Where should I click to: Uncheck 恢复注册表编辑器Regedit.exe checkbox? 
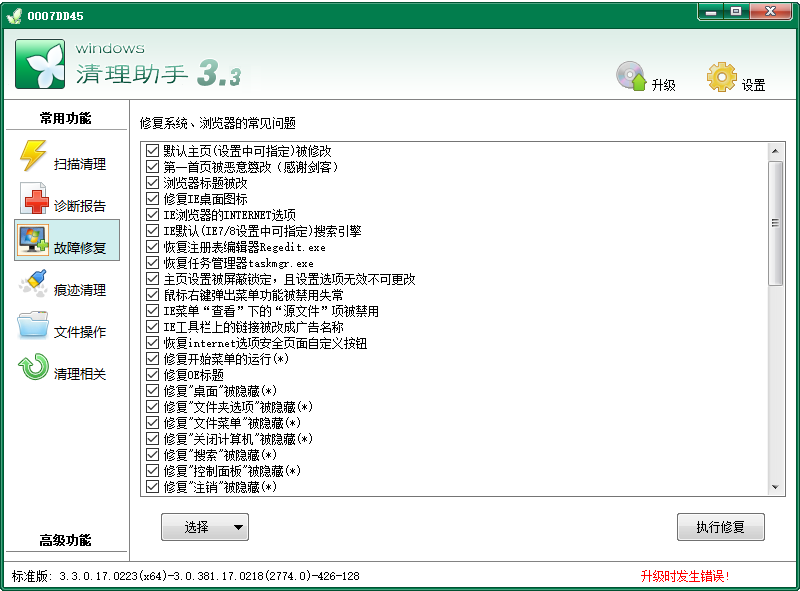click(152, 247)
